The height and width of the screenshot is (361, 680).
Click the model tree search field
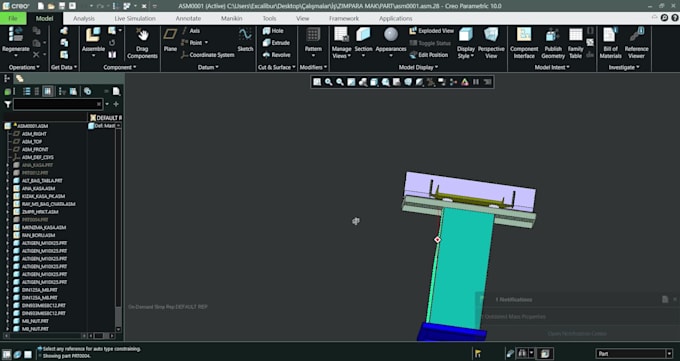coord(57,104)
